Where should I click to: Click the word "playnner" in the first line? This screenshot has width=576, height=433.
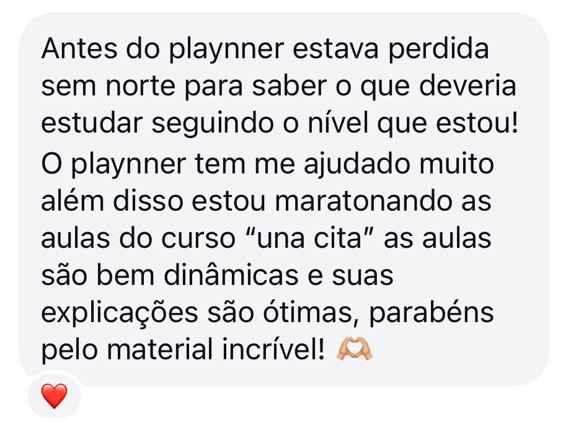point(227,51)
